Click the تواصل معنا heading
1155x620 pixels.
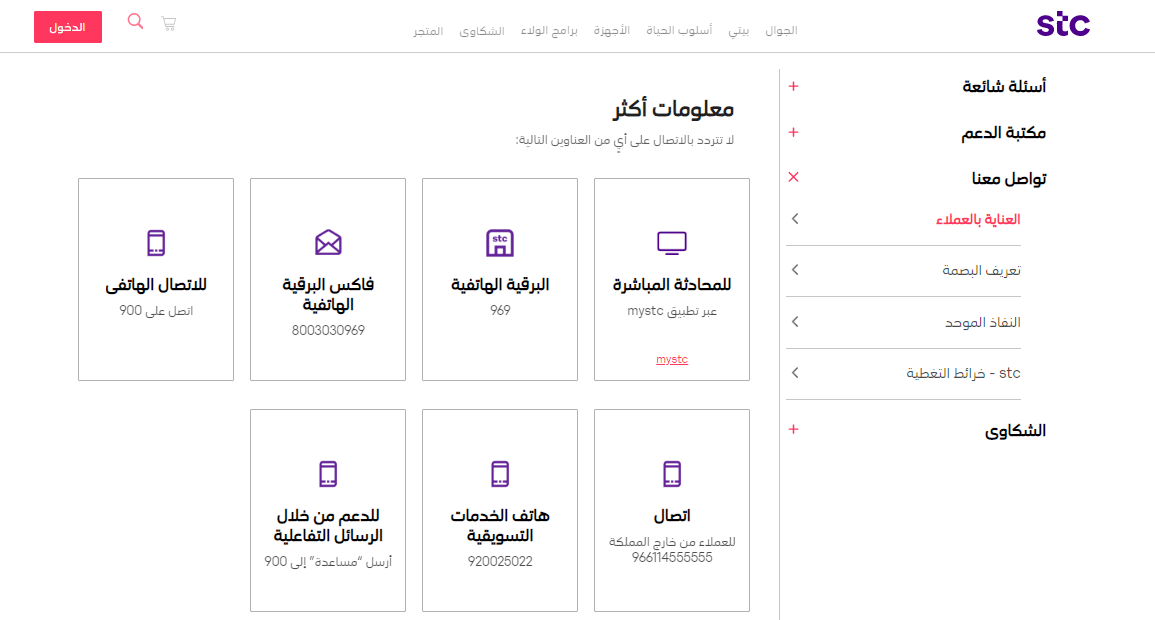click(x=1009, y=178)
